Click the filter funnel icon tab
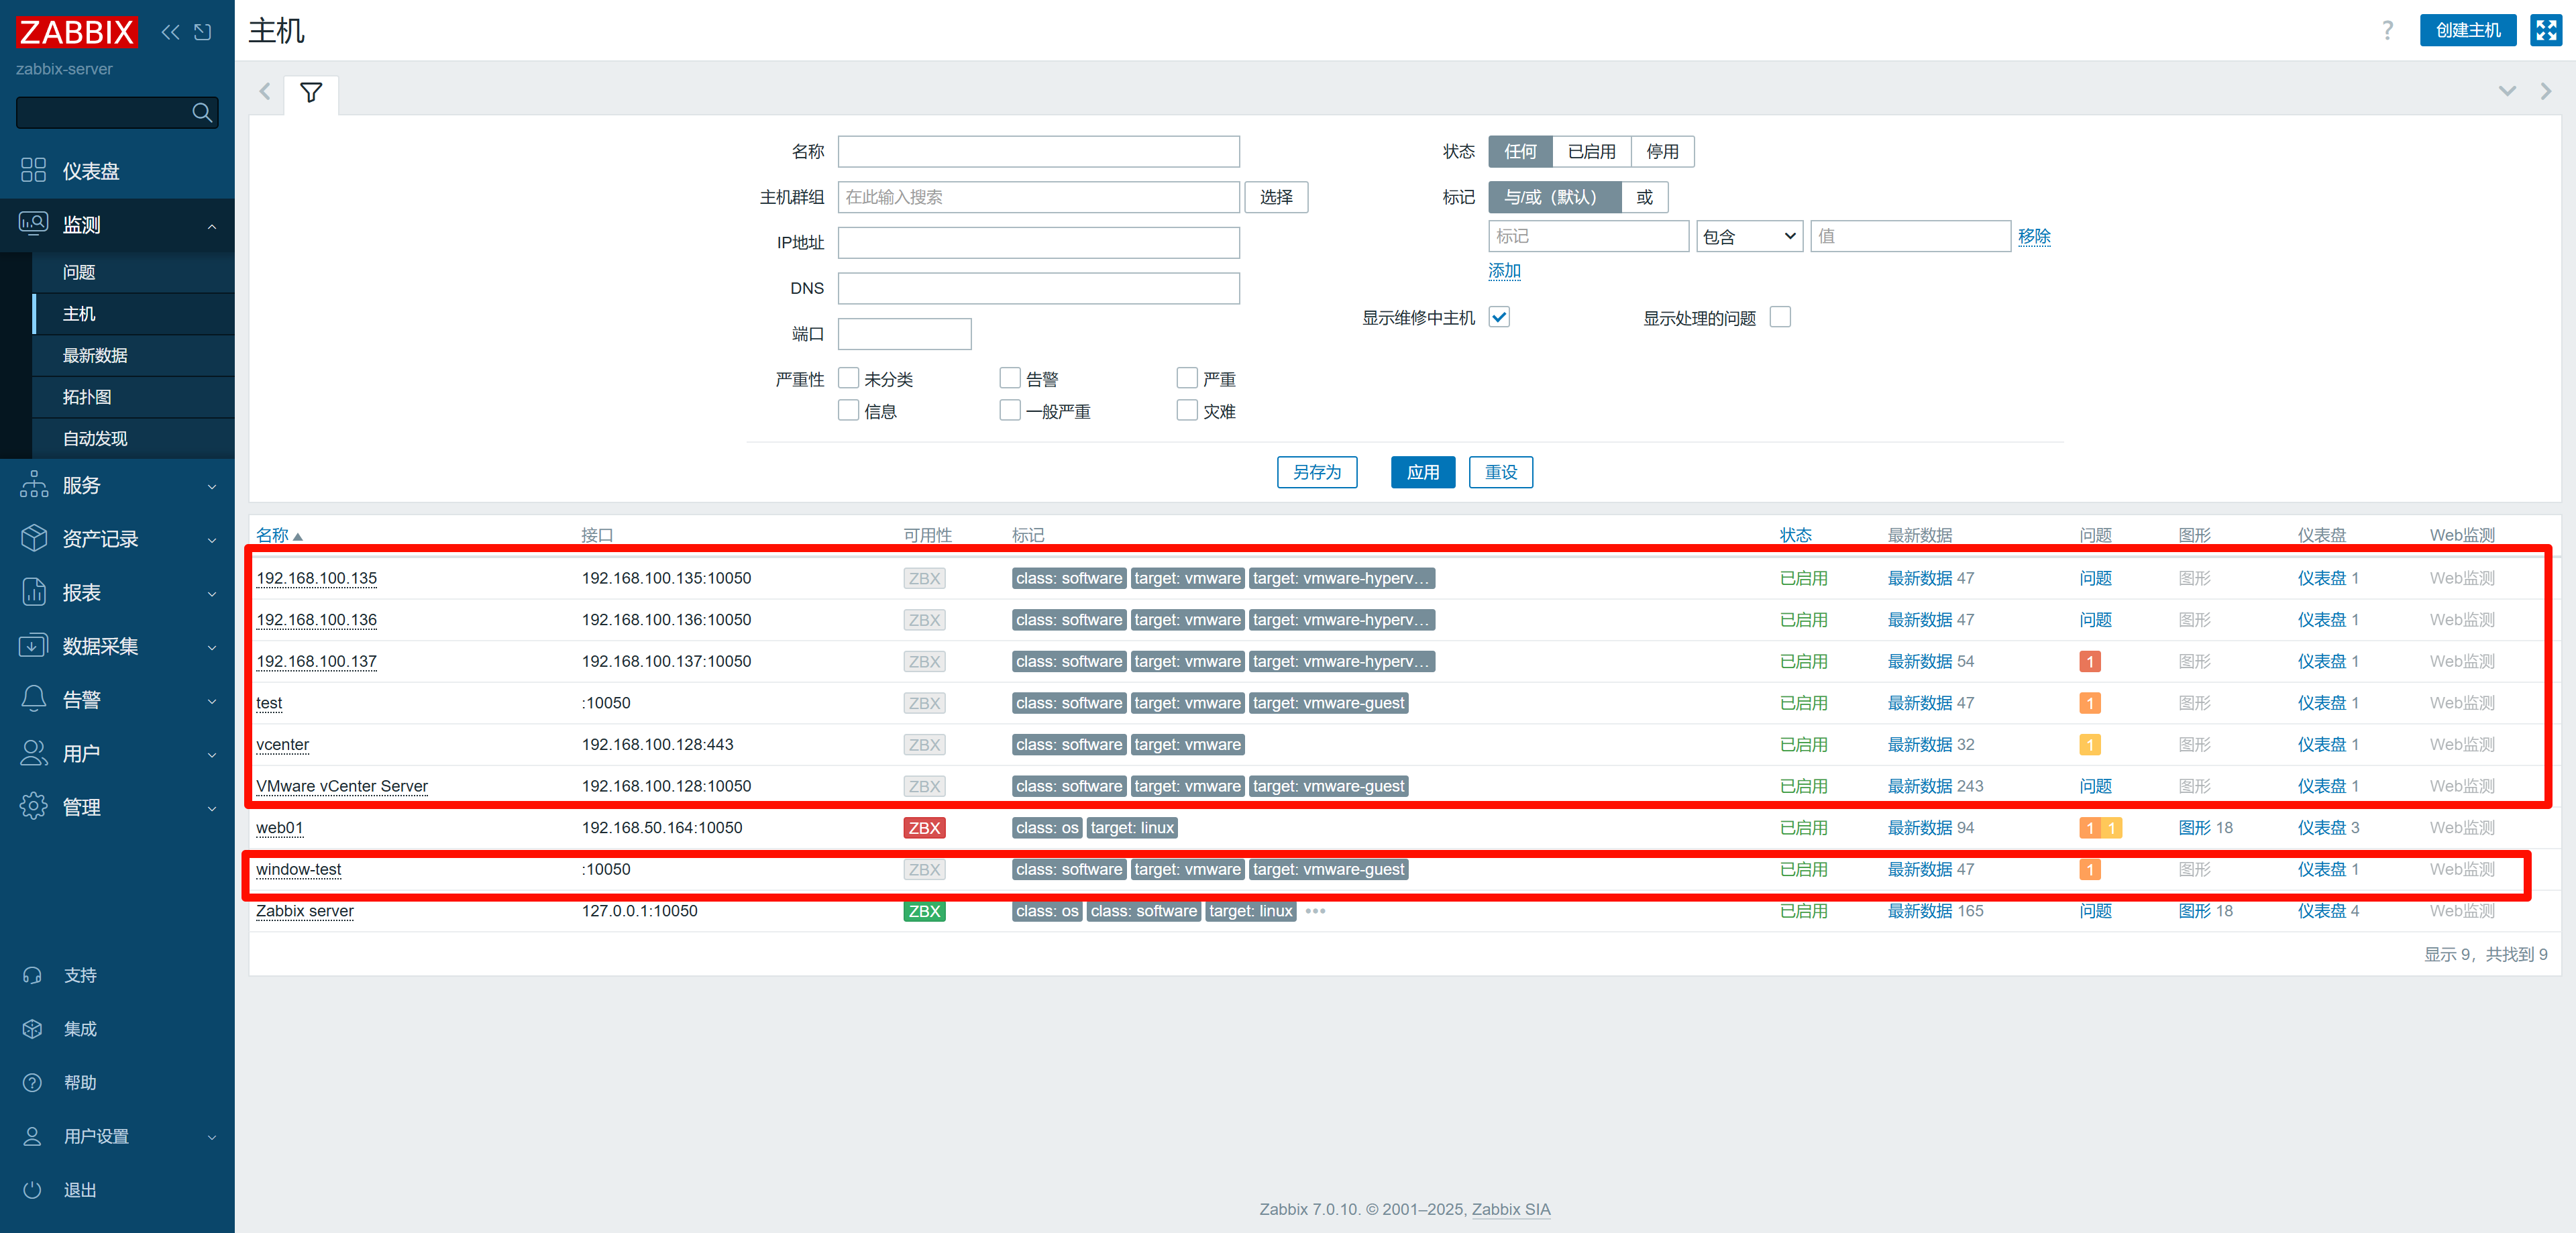This screenshot has height=1233, width=2576. (x=311, y=93)
